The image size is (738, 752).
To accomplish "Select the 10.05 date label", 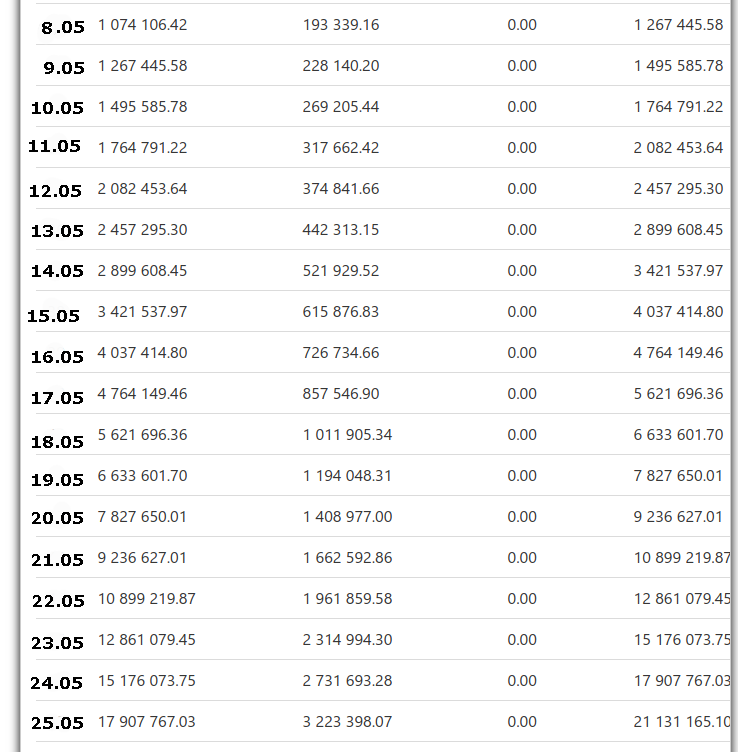I will [57, 108].
